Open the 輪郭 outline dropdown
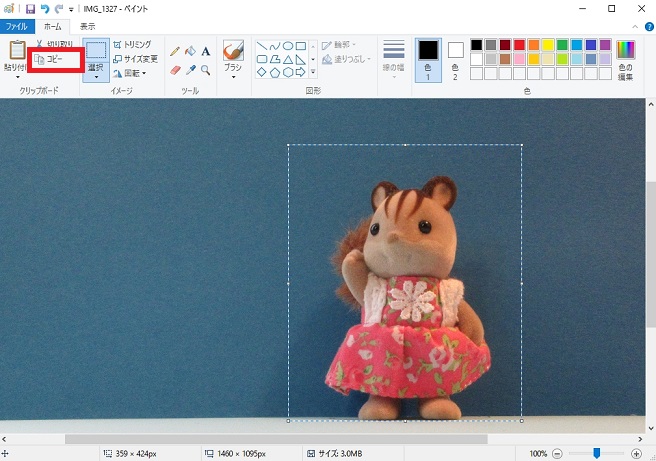This screenshot has height=461, width=656. 339,45
